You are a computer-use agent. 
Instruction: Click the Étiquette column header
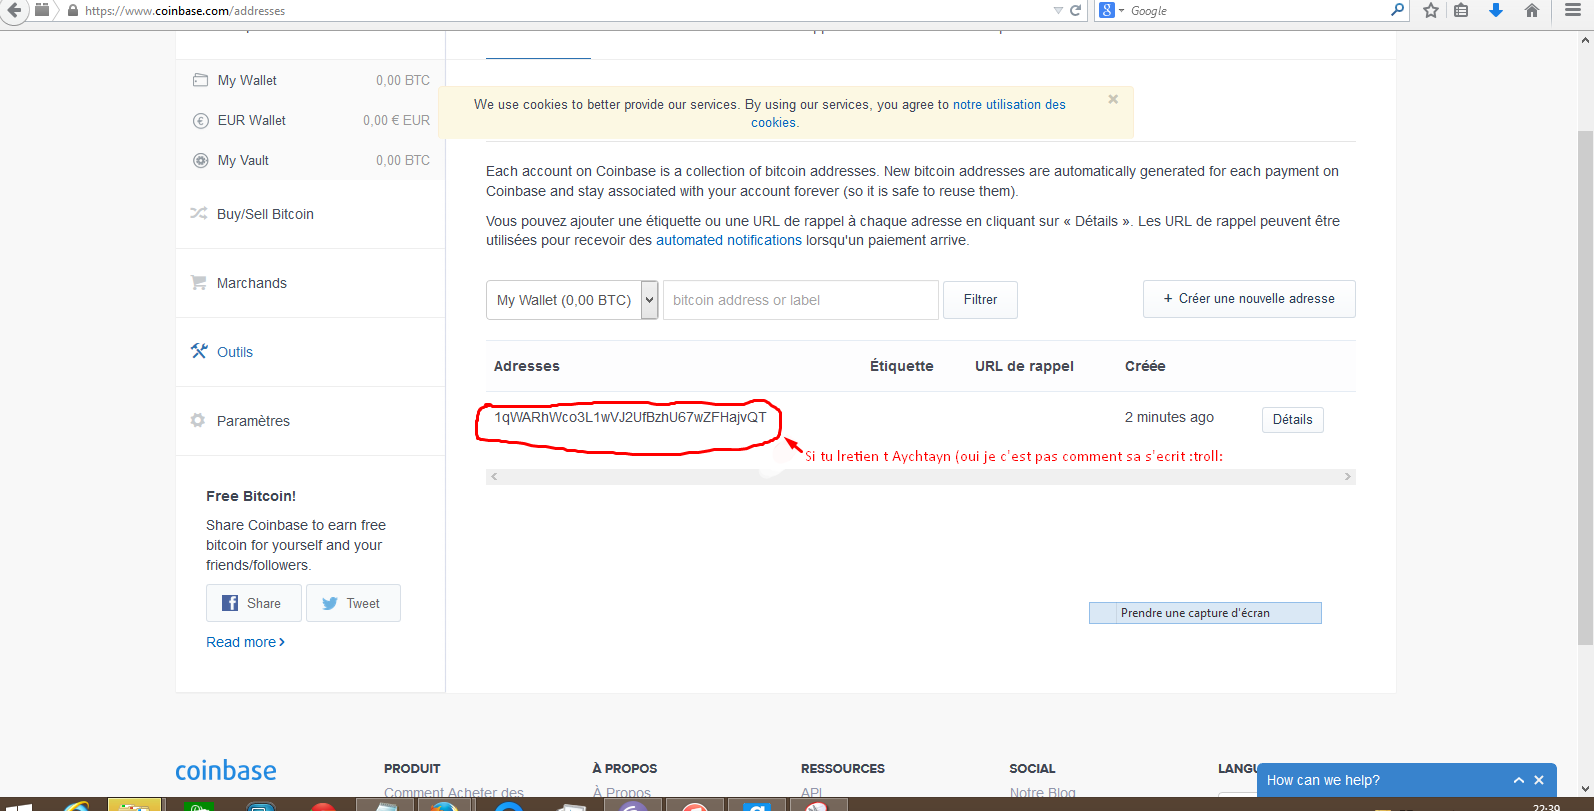coord(901,366)
